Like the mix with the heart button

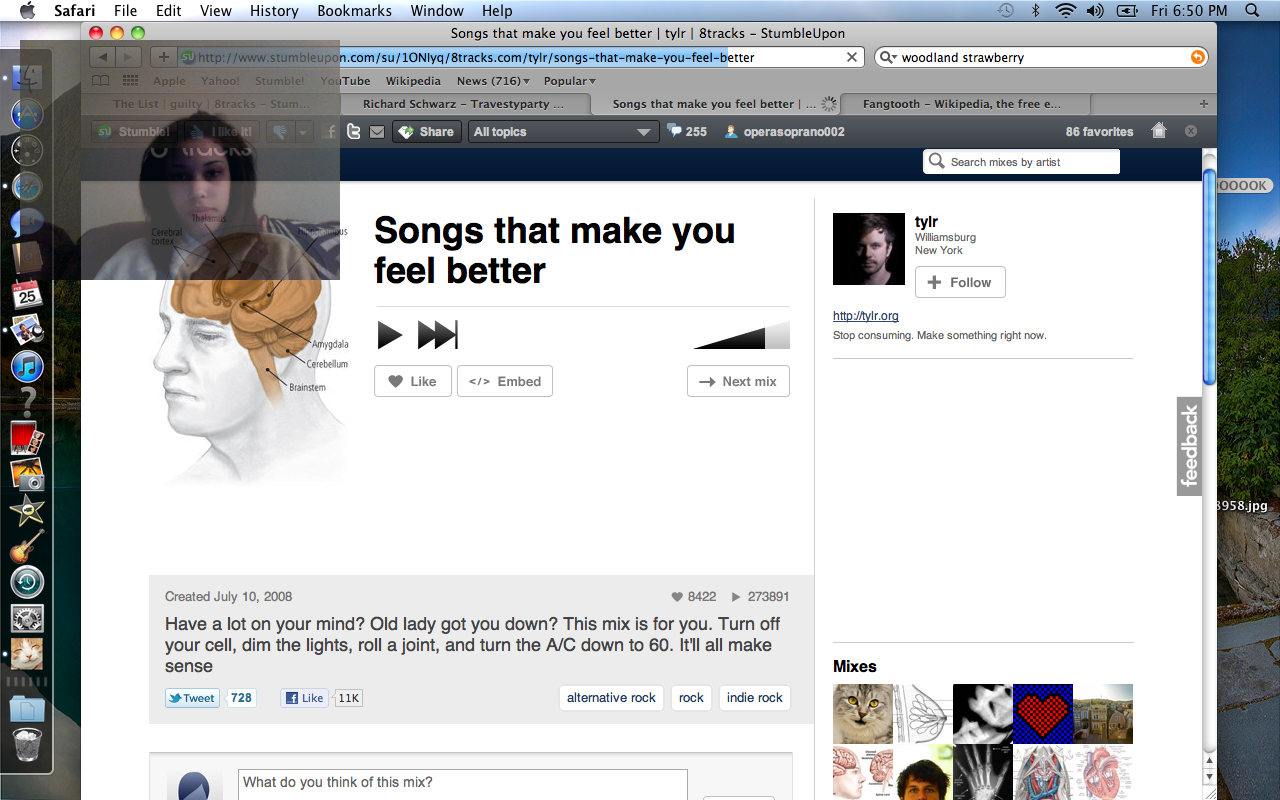412,381
